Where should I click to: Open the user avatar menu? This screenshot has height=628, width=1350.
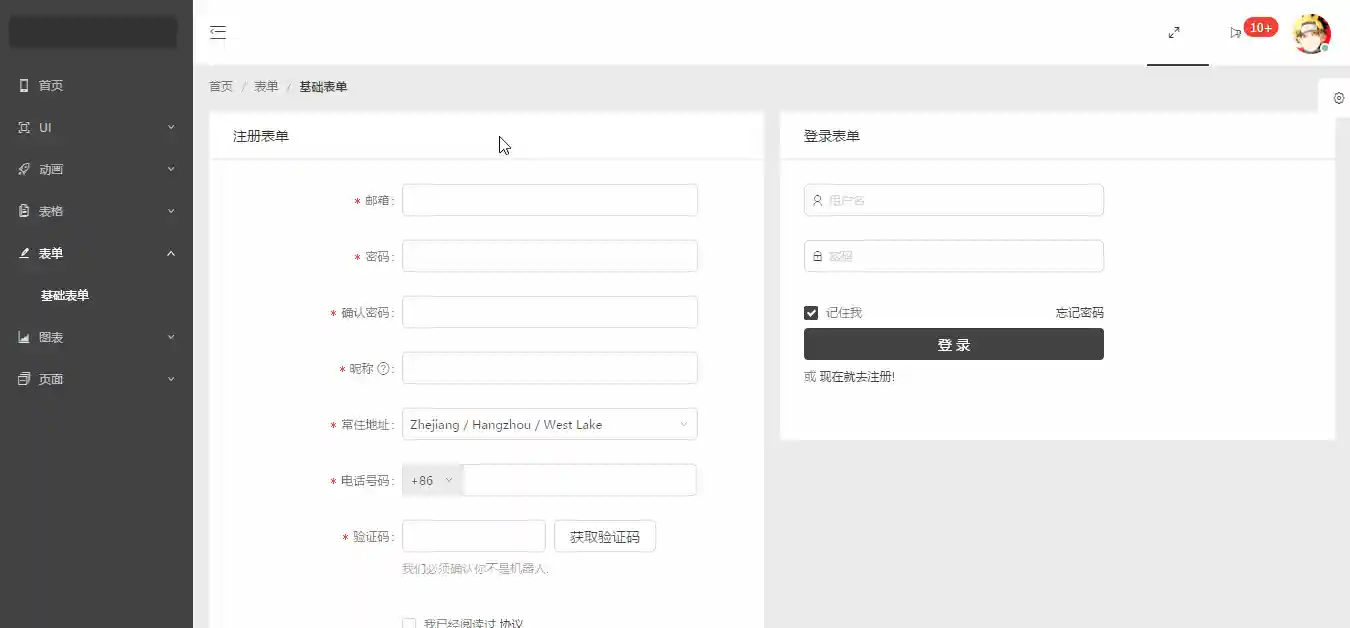tap(1311, 33)
